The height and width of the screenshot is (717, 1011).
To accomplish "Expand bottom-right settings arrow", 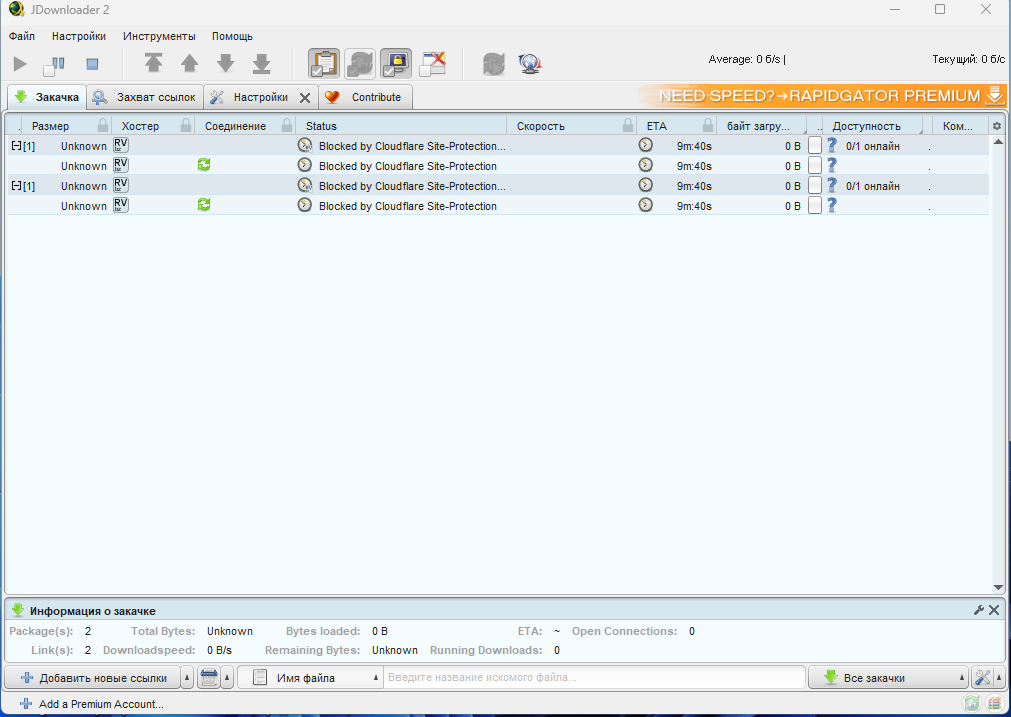I will [999, 678].
